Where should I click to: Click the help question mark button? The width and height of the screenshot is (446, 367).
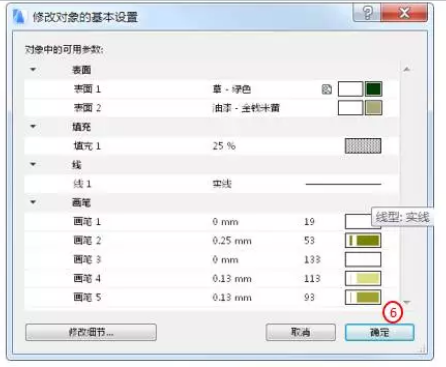click(x=367, y=13)
